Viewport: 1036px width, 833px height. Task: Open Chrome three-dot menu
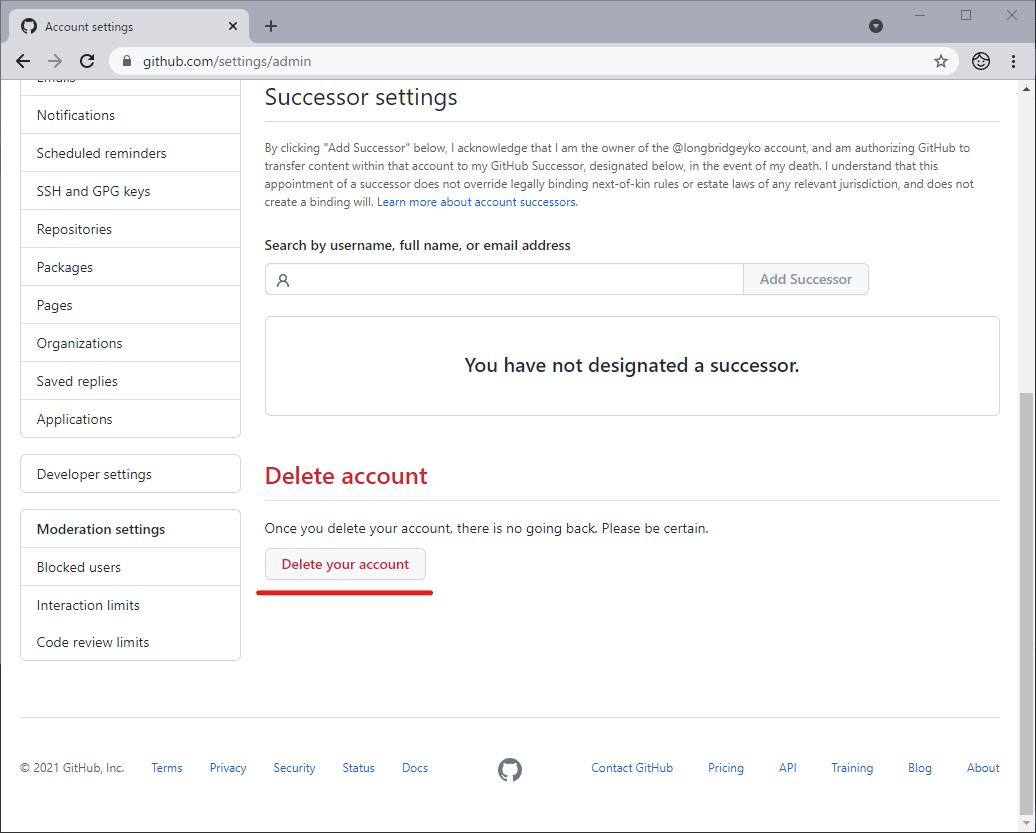[x=1014, y=61]
